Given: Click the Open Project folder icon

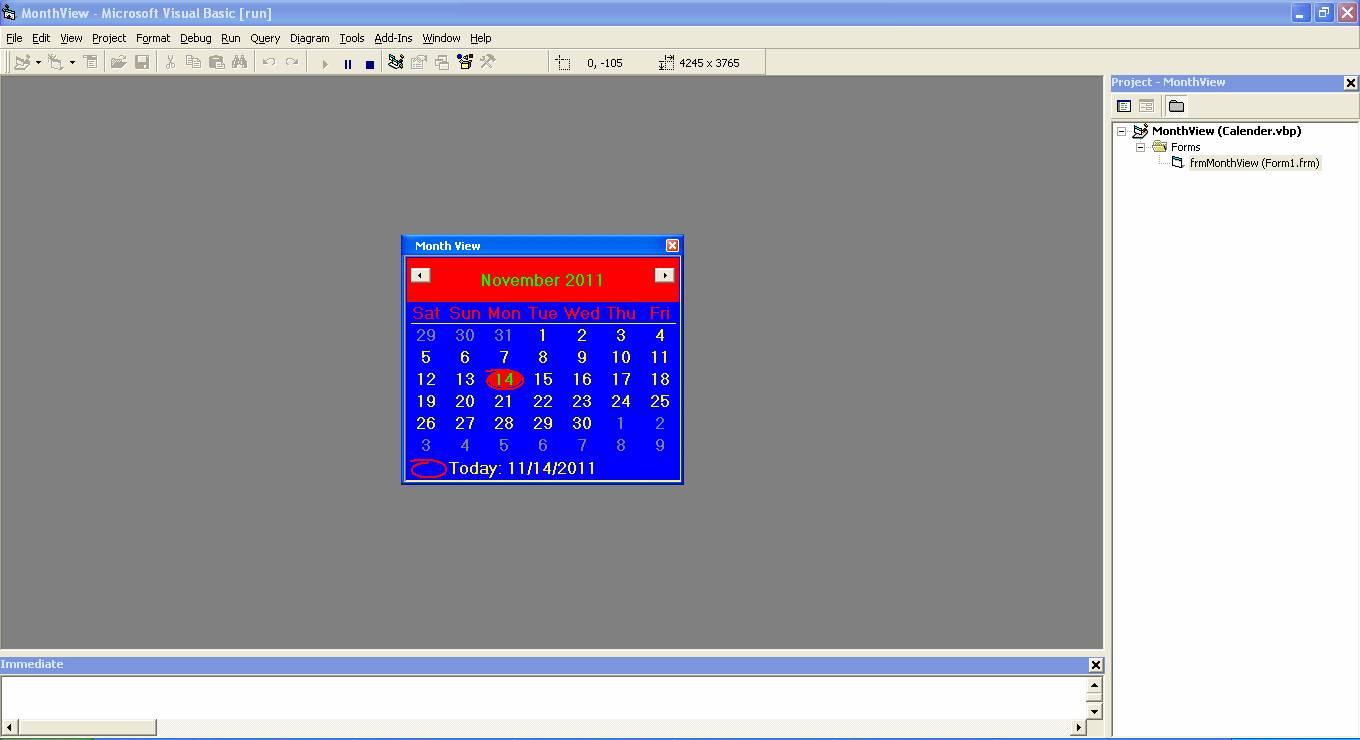Looking at the screenshot, I should pyautogui.click(x=118, y=62).
